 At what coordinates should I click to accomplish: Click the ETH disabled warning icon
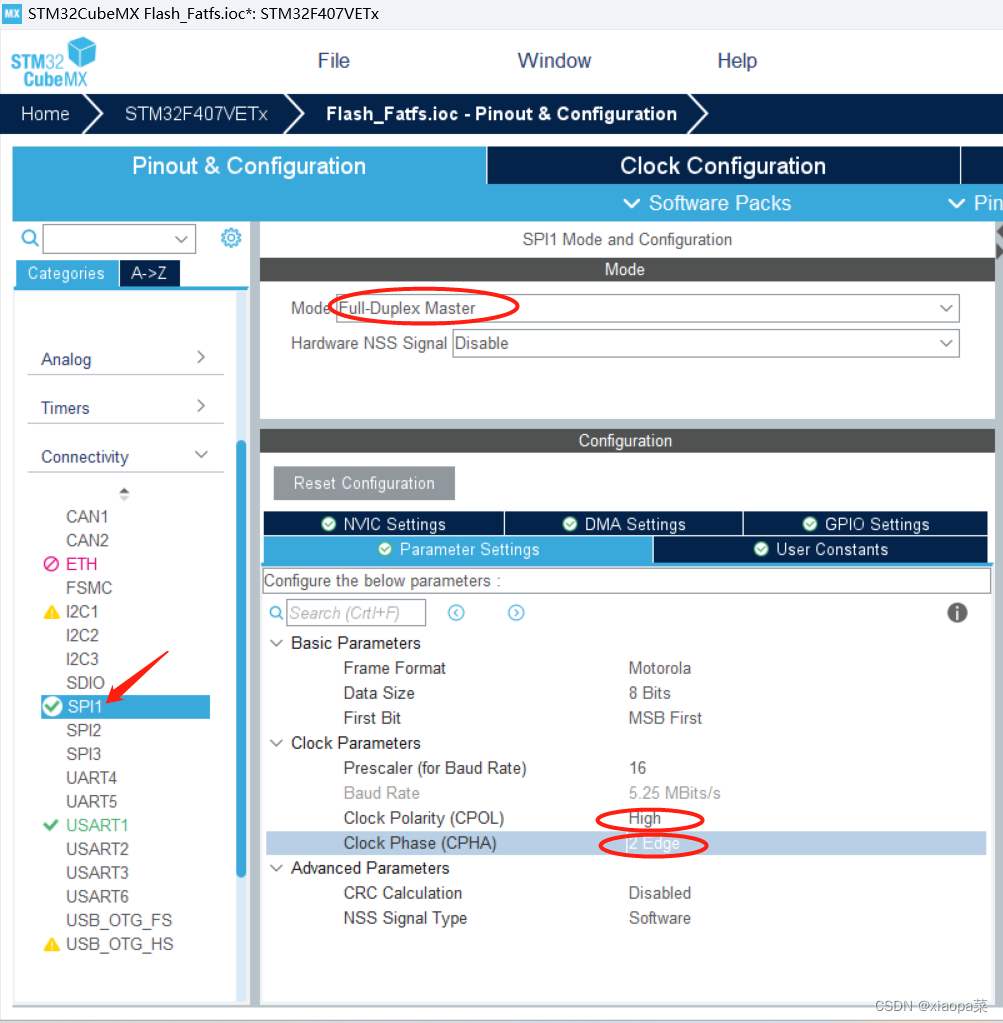[51, 564]
